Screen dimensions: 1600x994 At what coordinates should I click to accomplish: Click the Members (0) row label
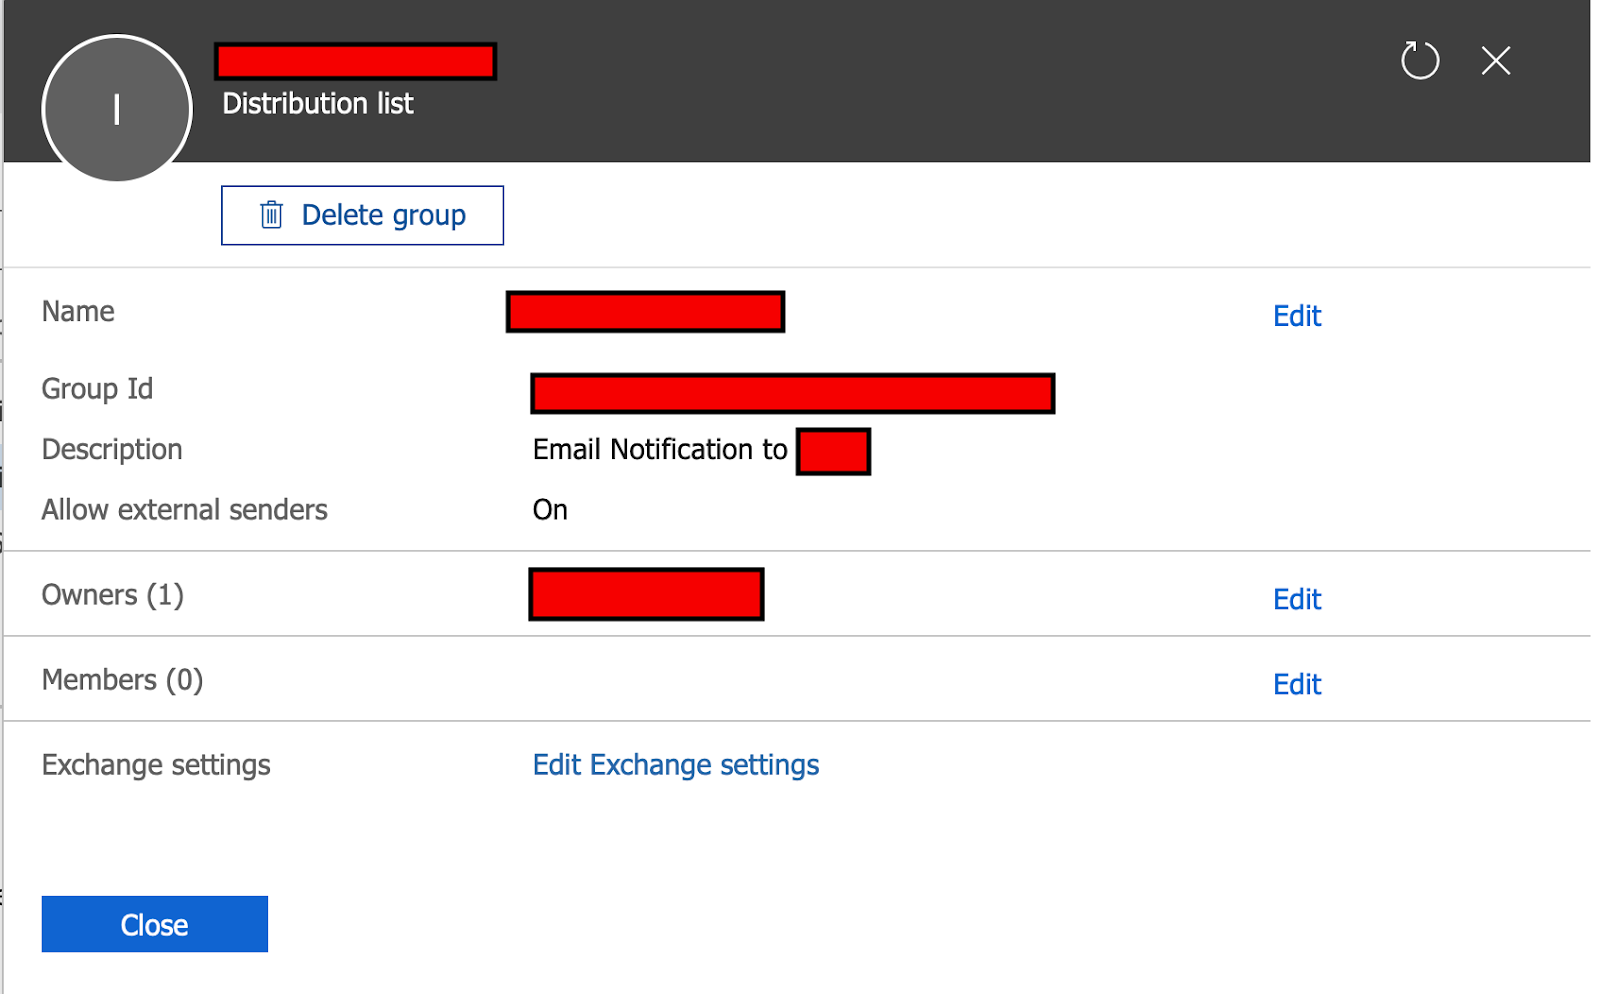click(121, 679)
